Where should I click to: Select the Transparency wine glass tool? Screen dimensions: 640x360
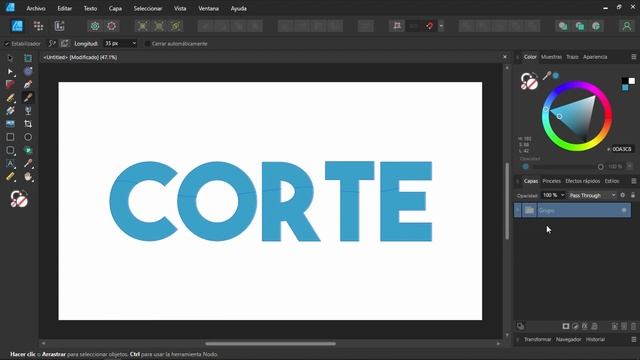(x=28, y=111)
